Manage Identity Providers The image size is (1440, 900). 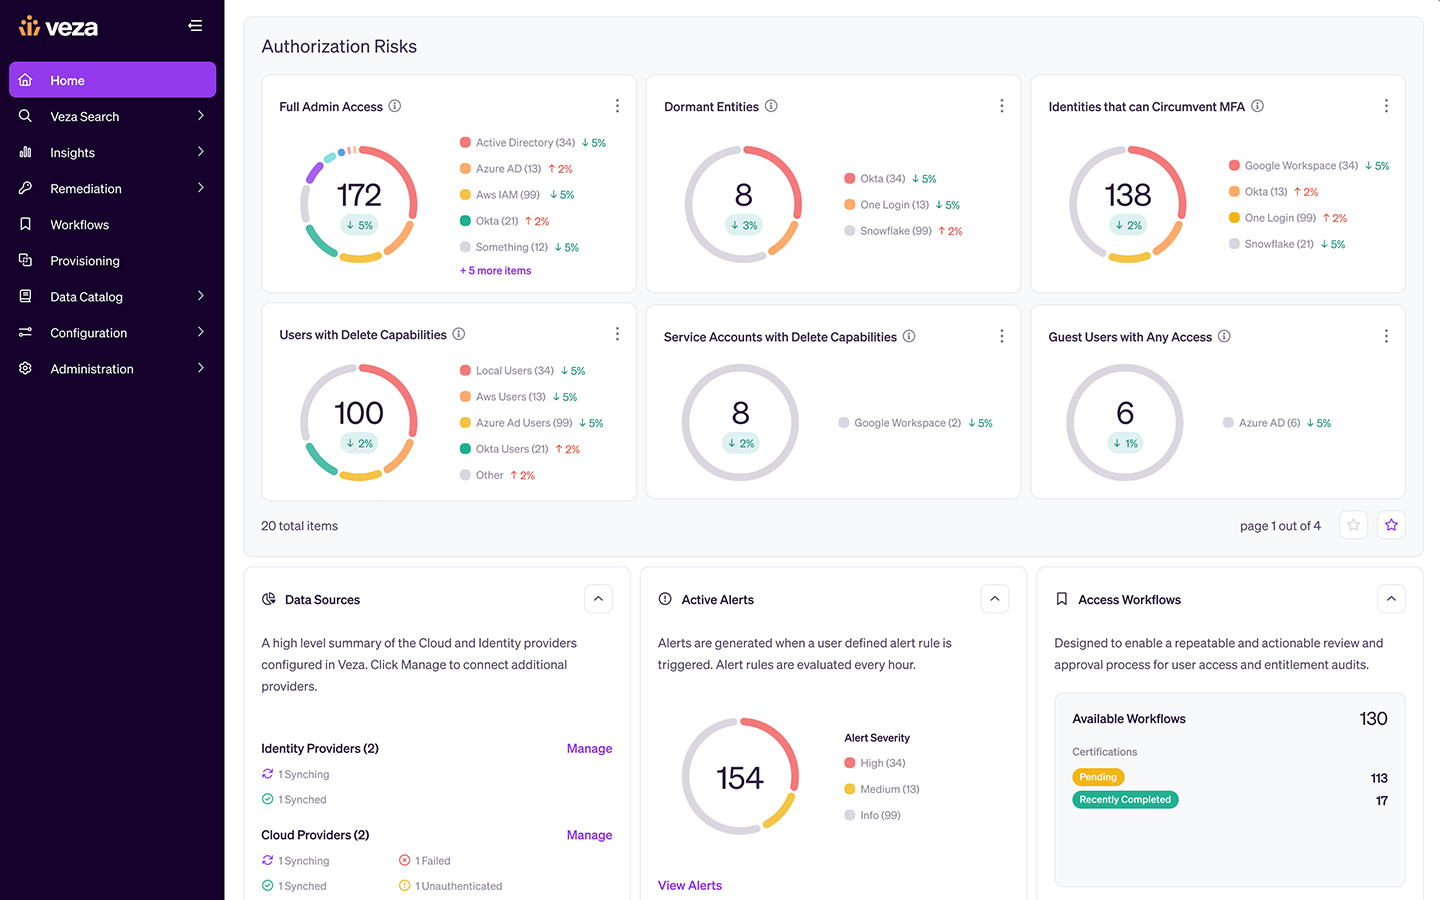tap(589, 748)
